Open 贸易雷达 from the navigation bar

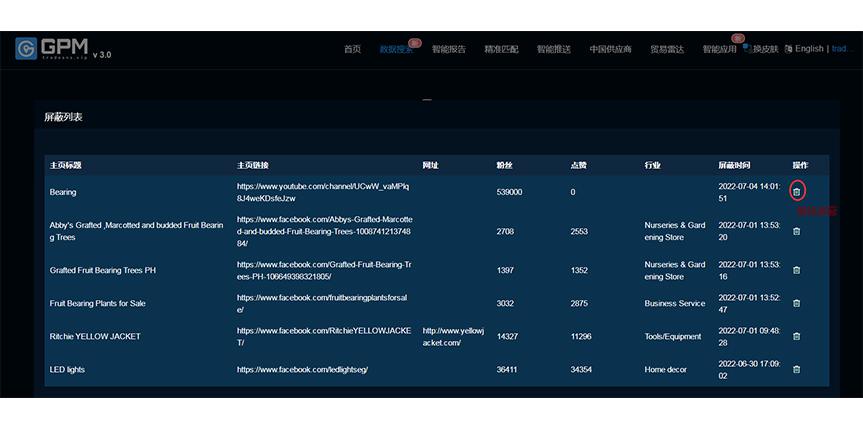coord(667,49)
